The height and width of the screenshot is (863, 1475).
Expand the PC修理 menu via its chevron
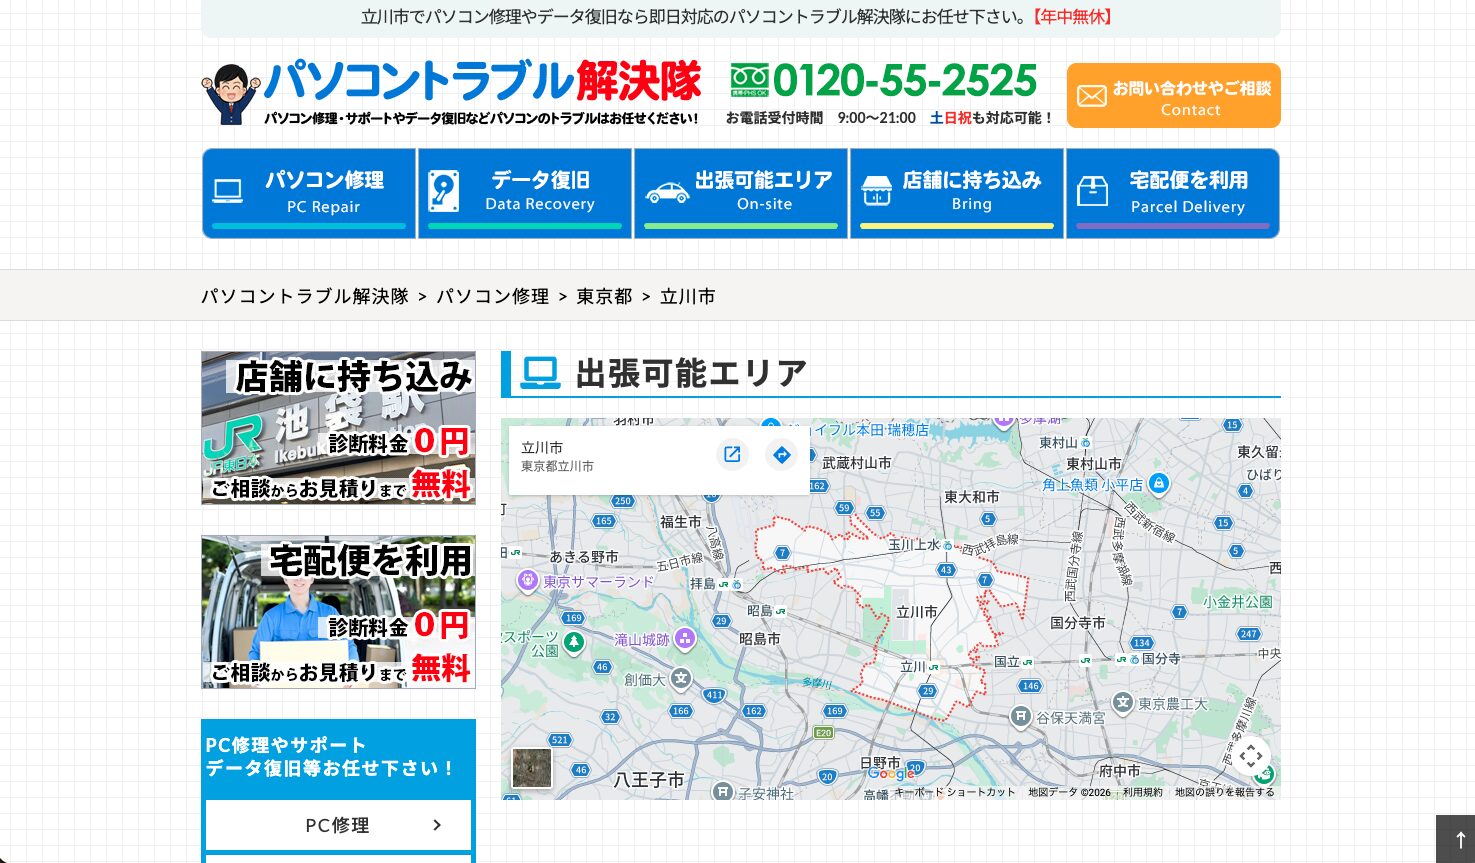tap(437, 824)
